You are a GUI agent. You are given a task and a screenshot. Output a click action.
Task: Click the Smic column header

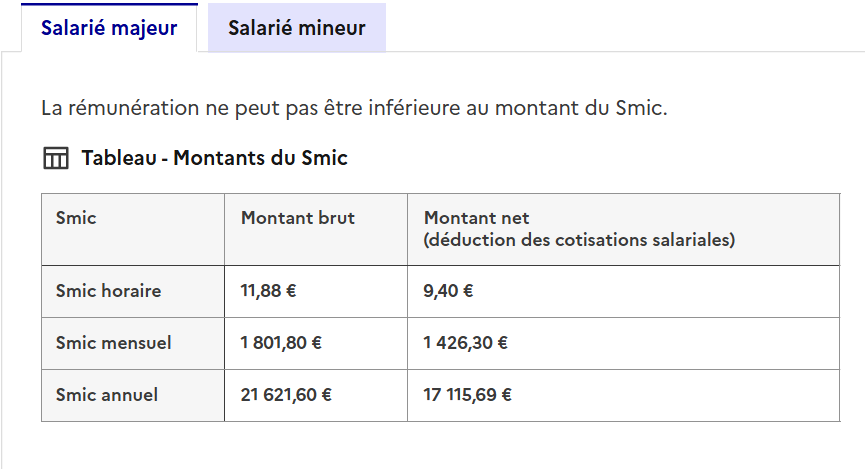[x=133, y=230]
